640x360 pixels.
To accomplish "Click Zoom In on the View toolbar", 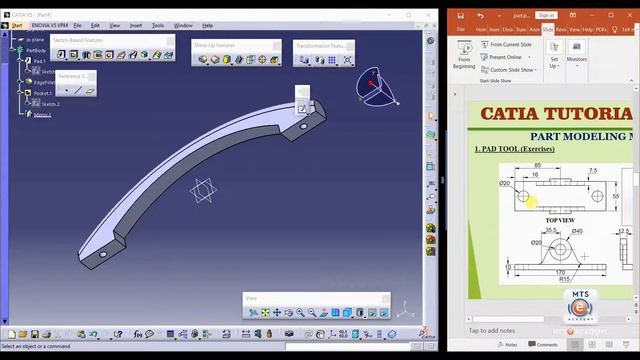I will coord(300,313).
